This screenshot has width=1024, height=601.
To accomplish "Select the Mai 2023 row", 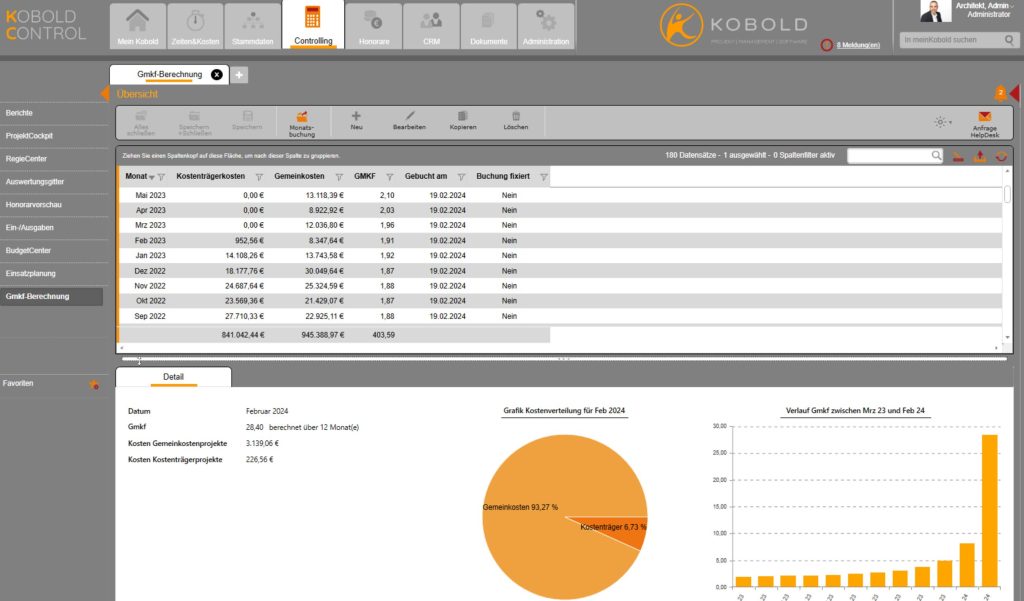I will pyautogui.click(x=560, y=195).
